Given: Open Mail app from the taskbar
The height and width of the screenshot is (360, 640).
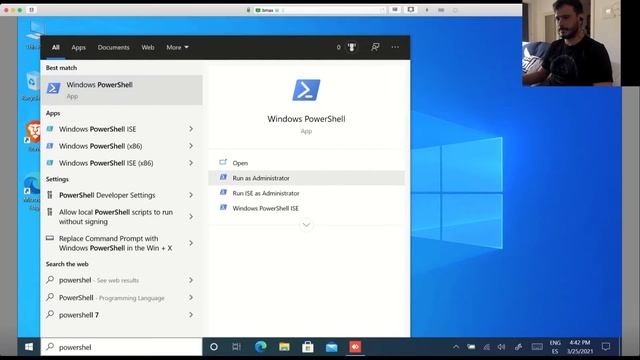Looking at the screenshot, I should point(331,347).
